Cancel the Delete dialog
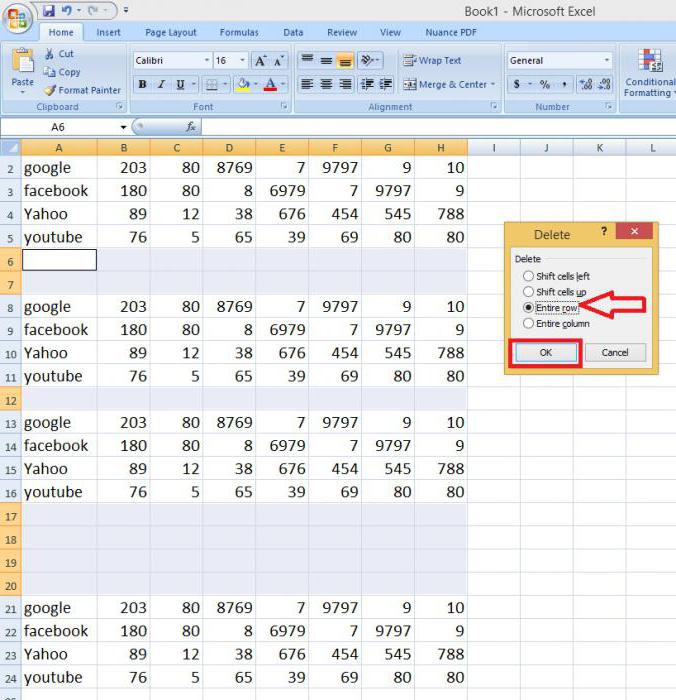This screenshot has width=676, height=700. 615,353
